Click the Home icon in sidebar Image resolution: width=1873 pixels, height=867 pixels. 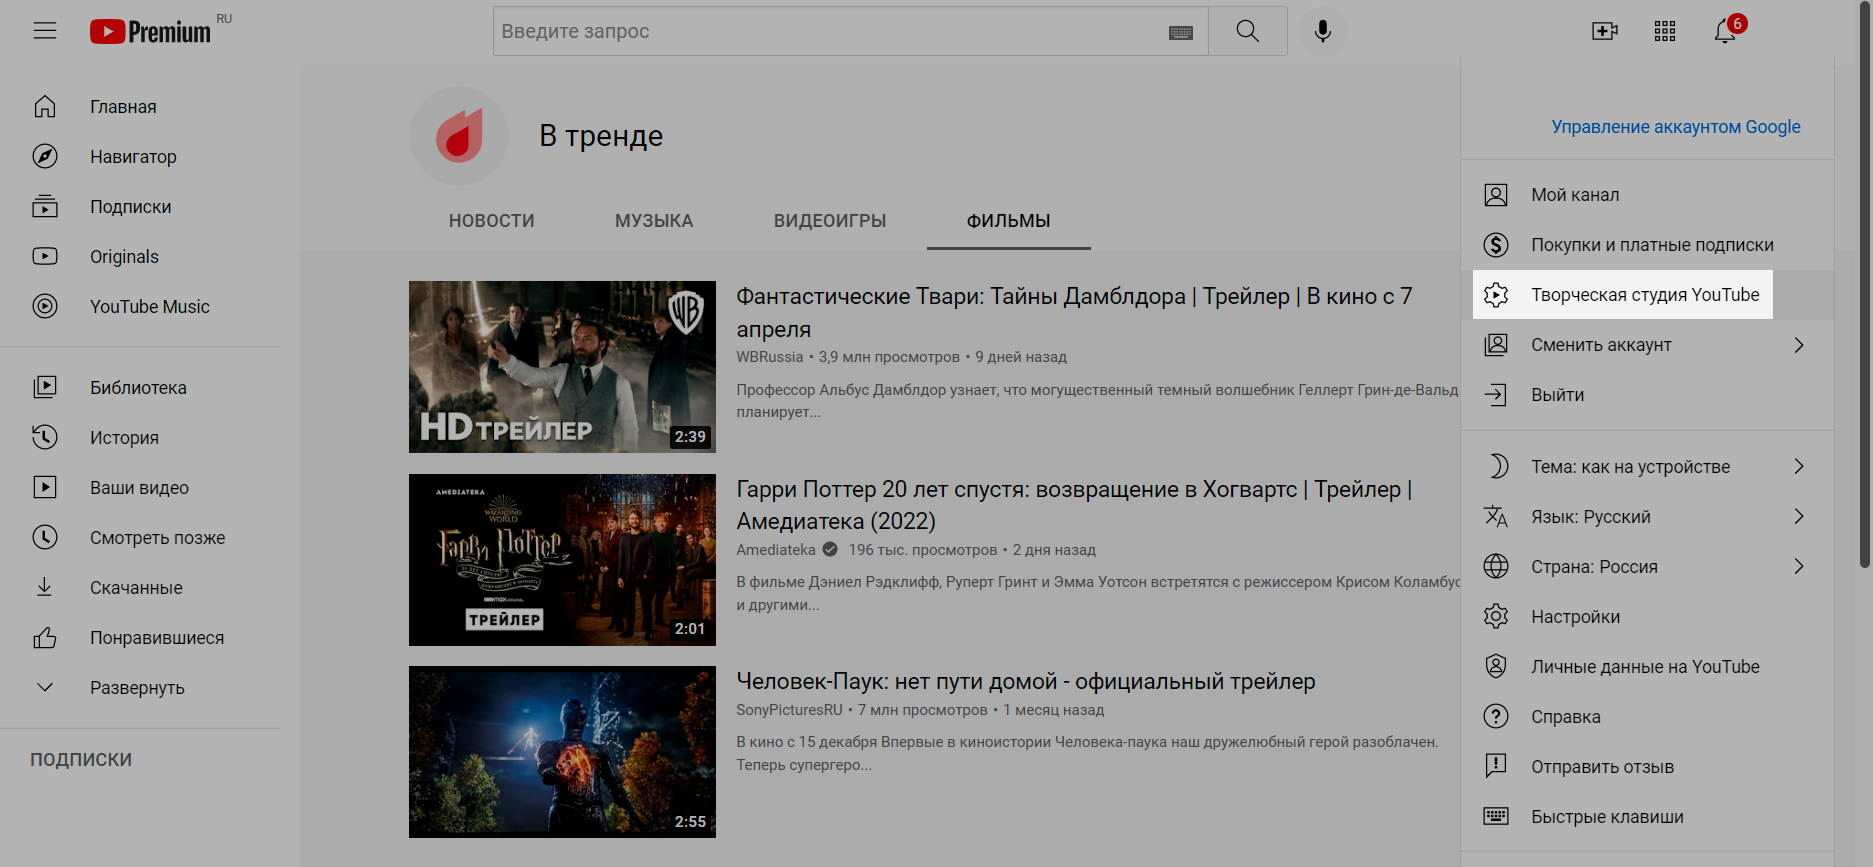tap(45, 107)
